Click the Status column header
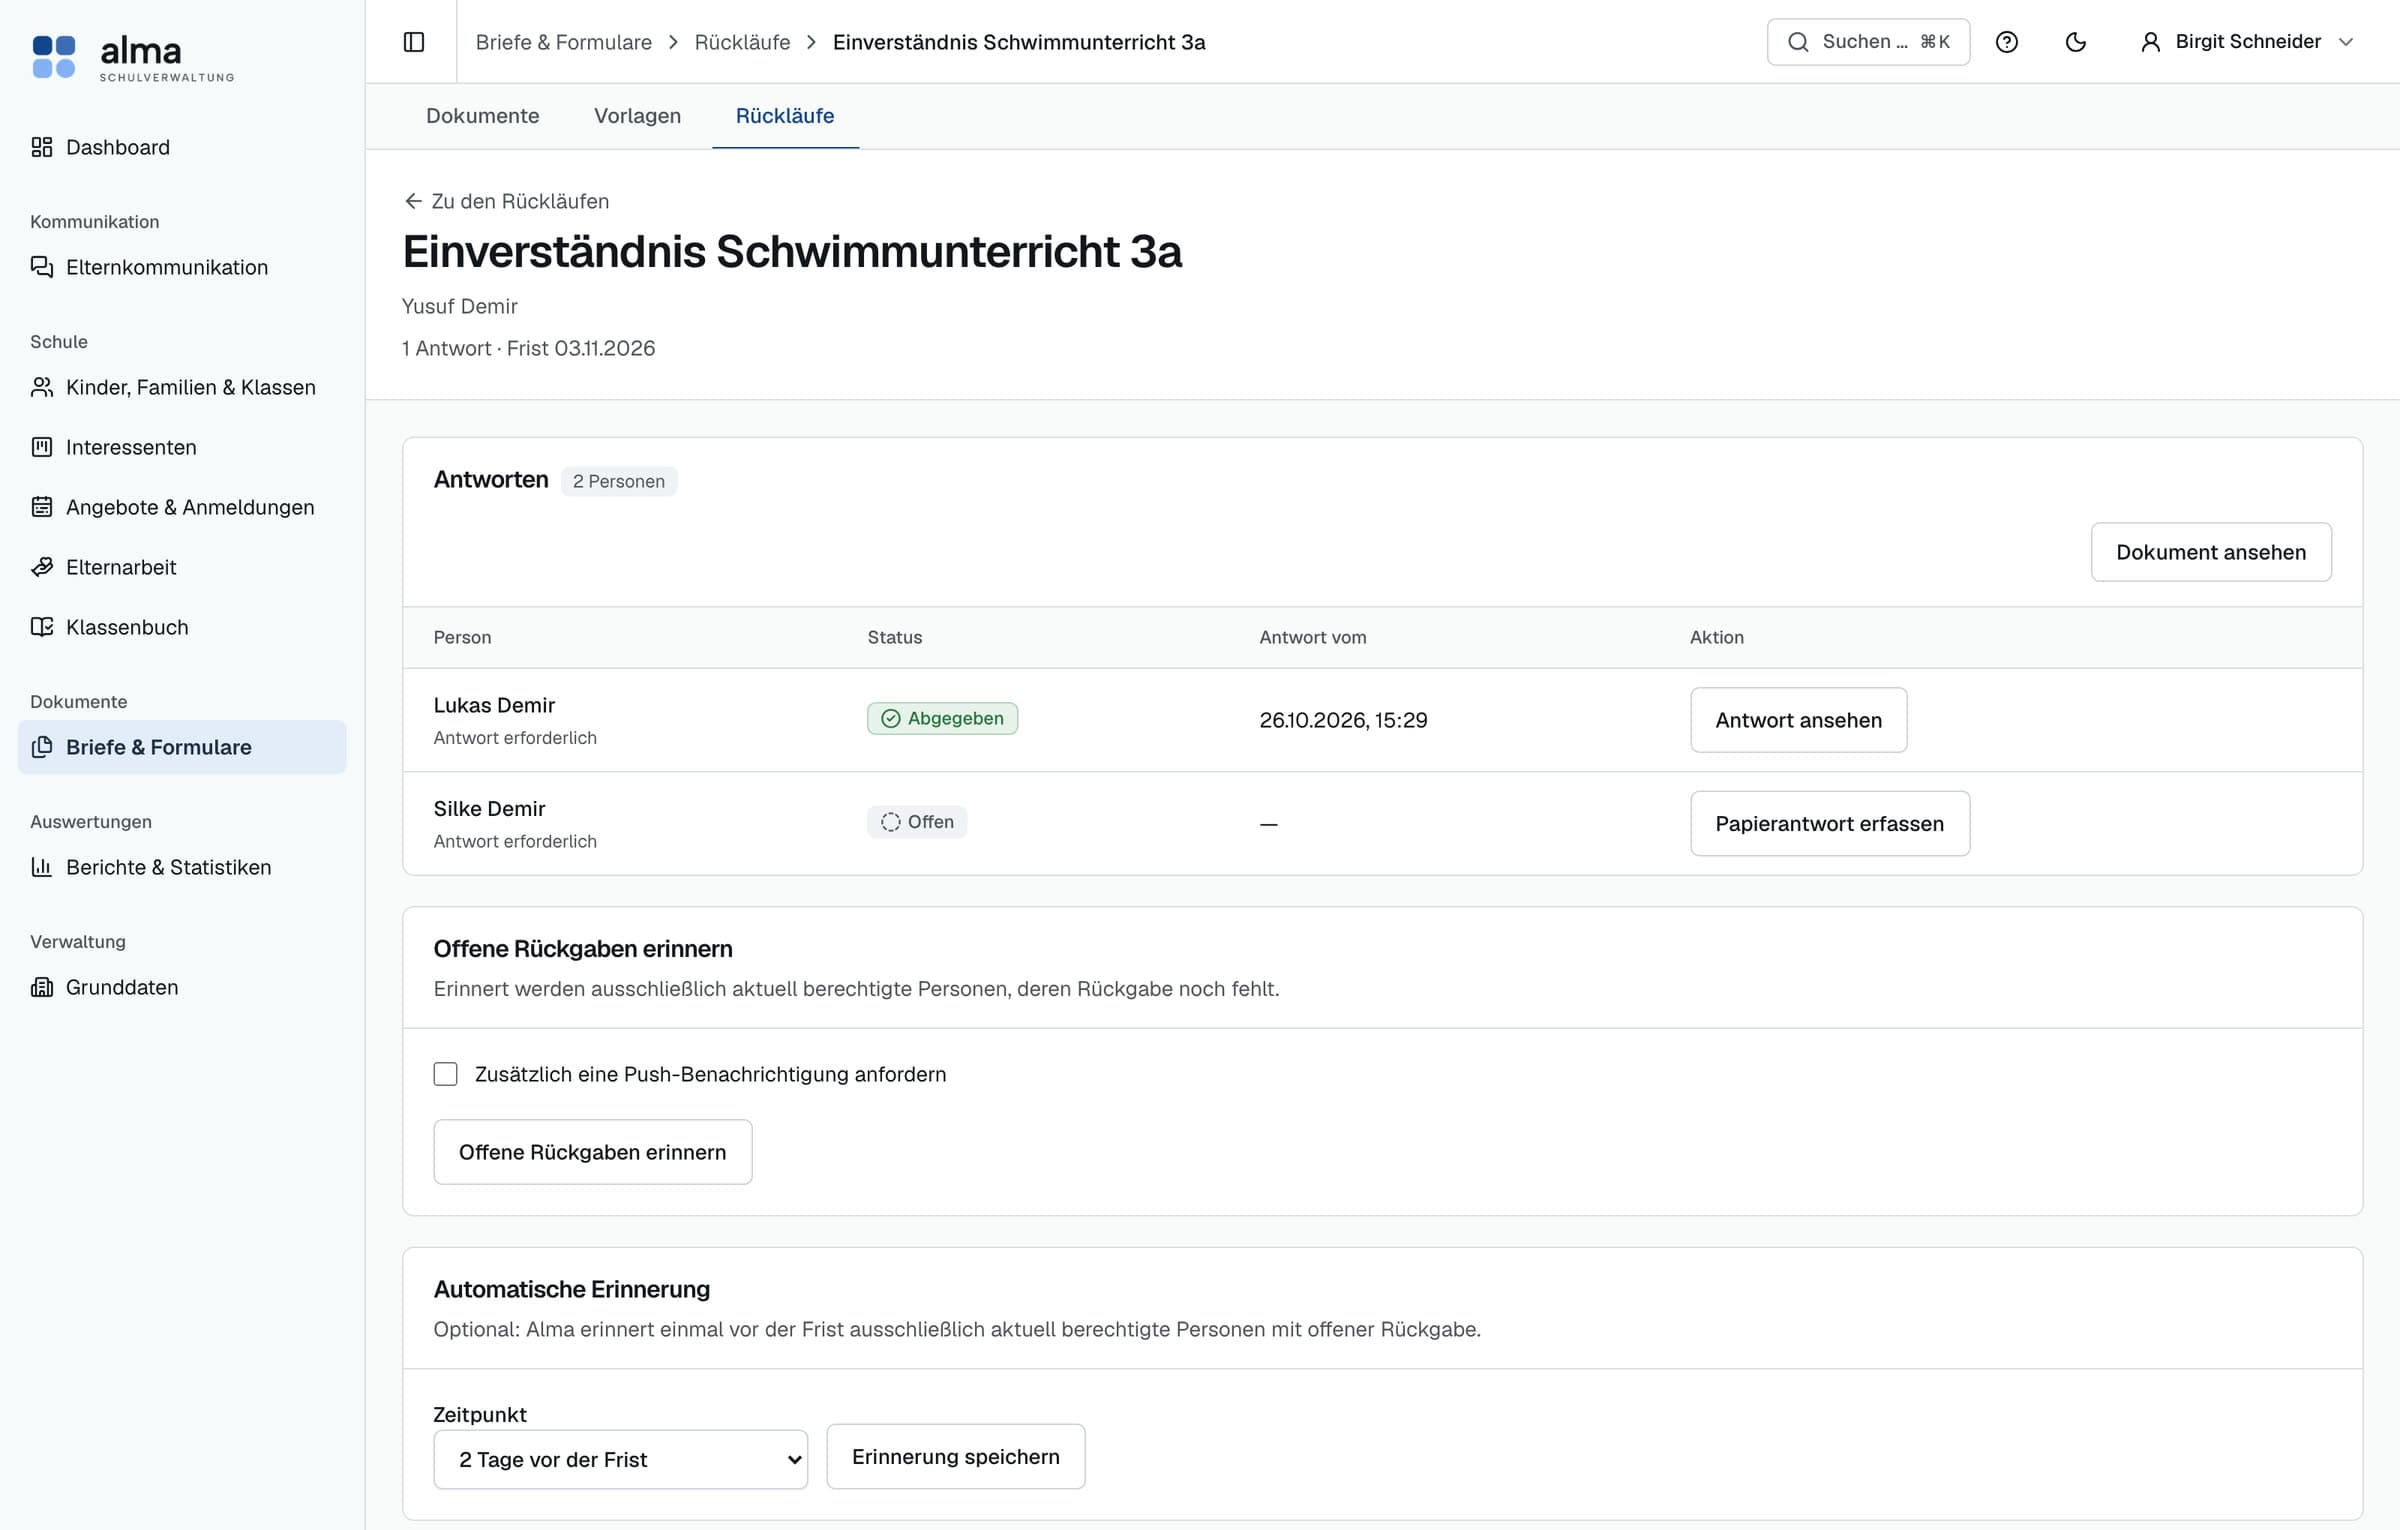The height and width of the screenshot is (1530, 2400). click(x=894, y=637)
